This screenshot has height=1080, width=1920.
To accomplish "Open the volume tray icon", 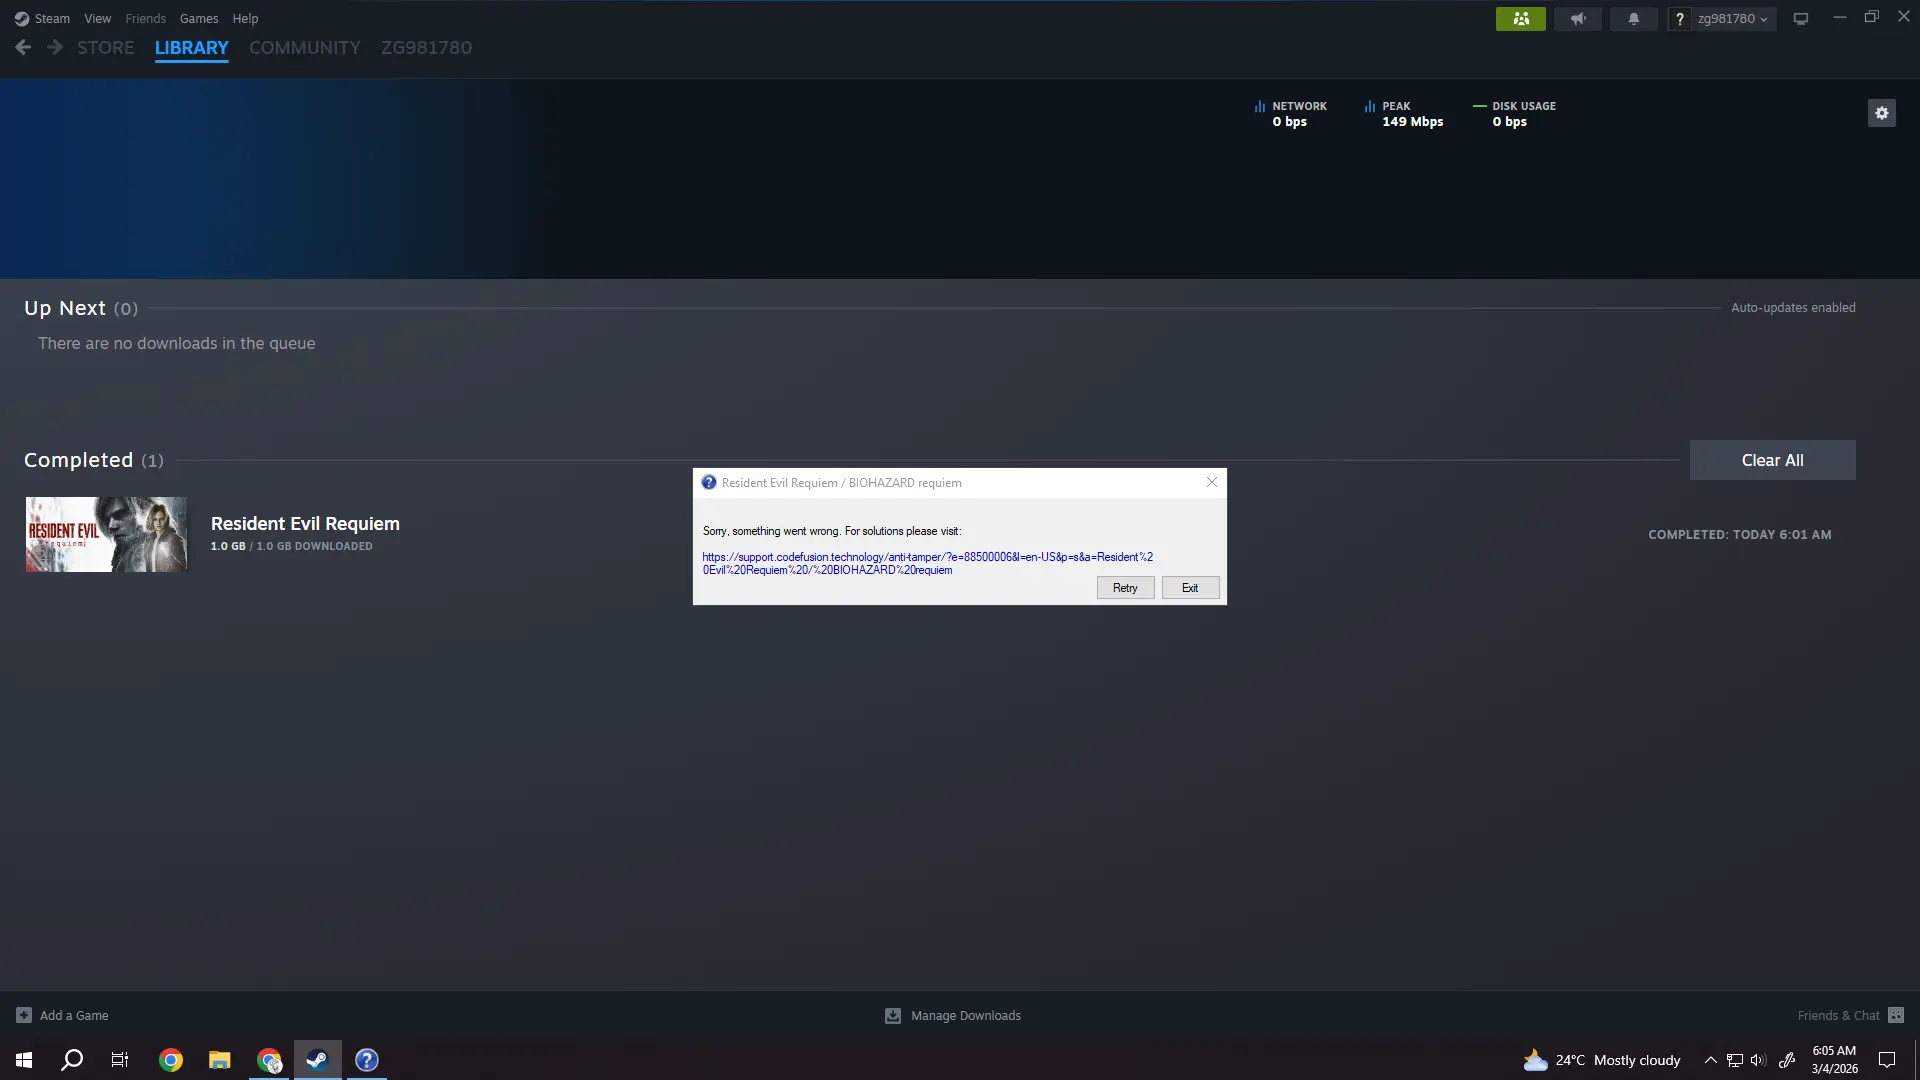I will [1758, 1060].
